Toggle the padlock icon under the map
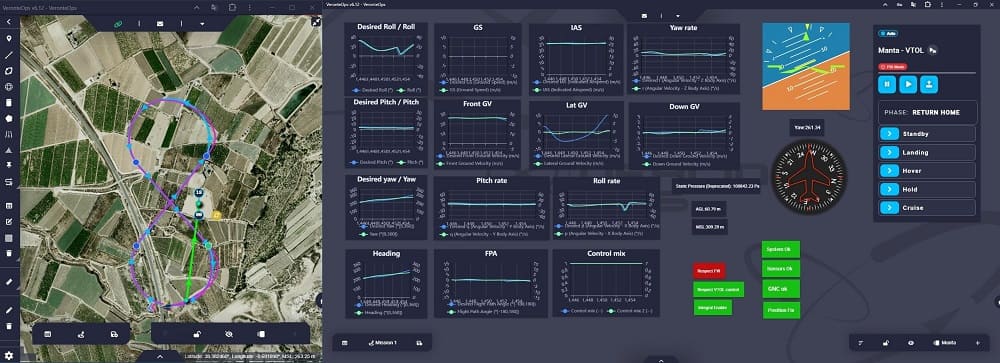The image size is (1000, 363). (198, 334)
